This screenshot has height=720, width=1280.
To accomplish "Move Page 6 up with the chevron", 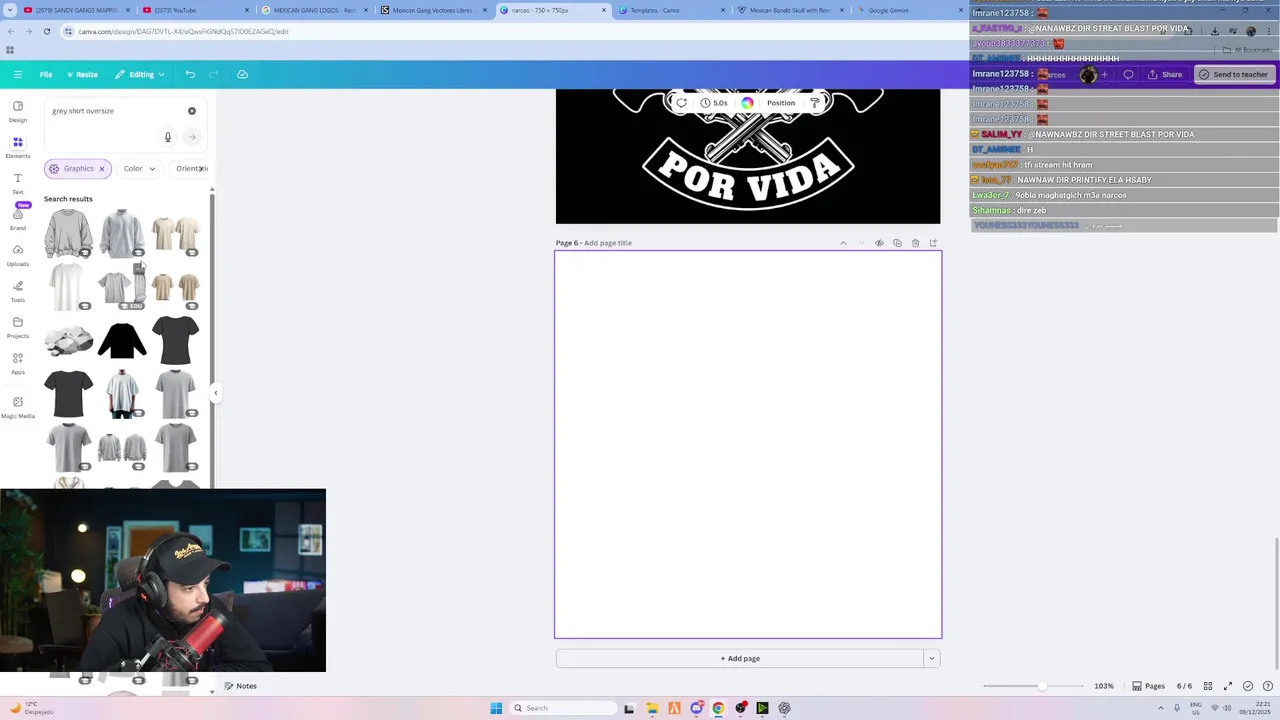I will point(843,243).
